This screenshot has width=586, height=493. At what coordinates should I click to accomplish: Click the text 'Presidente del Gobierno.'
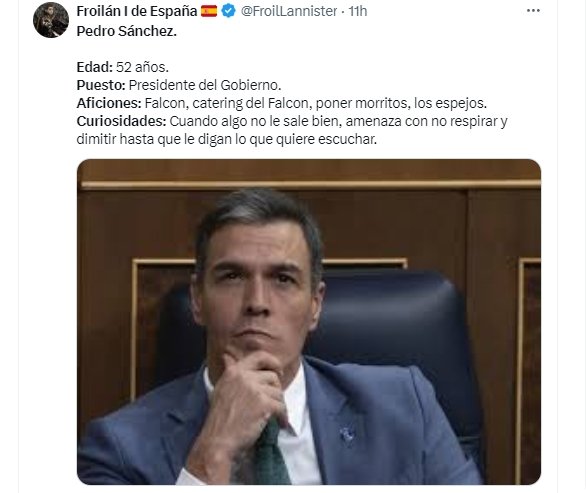[x=205, y=85]
